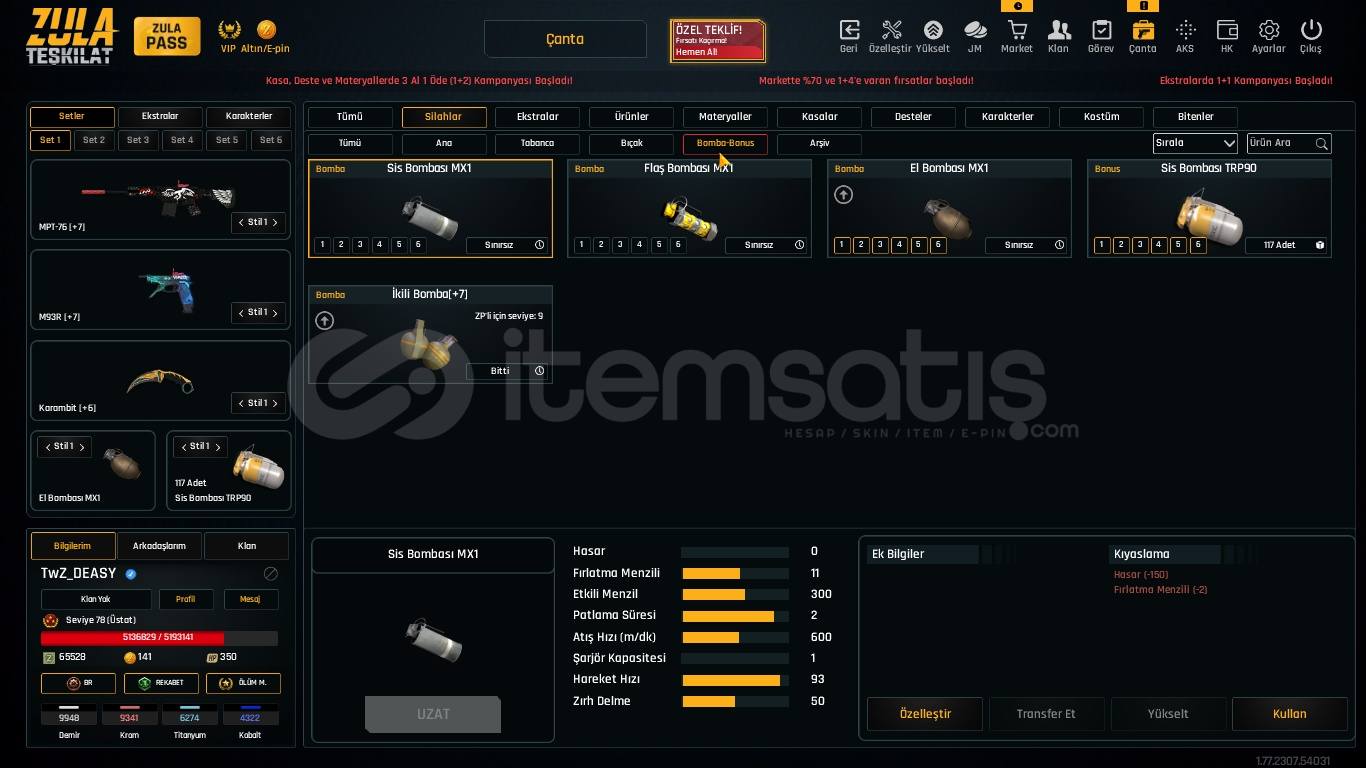Image resolution: width=1366 pixels, height=768 pixels.
Task: Next style arrow for Sis Bombası TRP90 slot
Action: [217, 446]
